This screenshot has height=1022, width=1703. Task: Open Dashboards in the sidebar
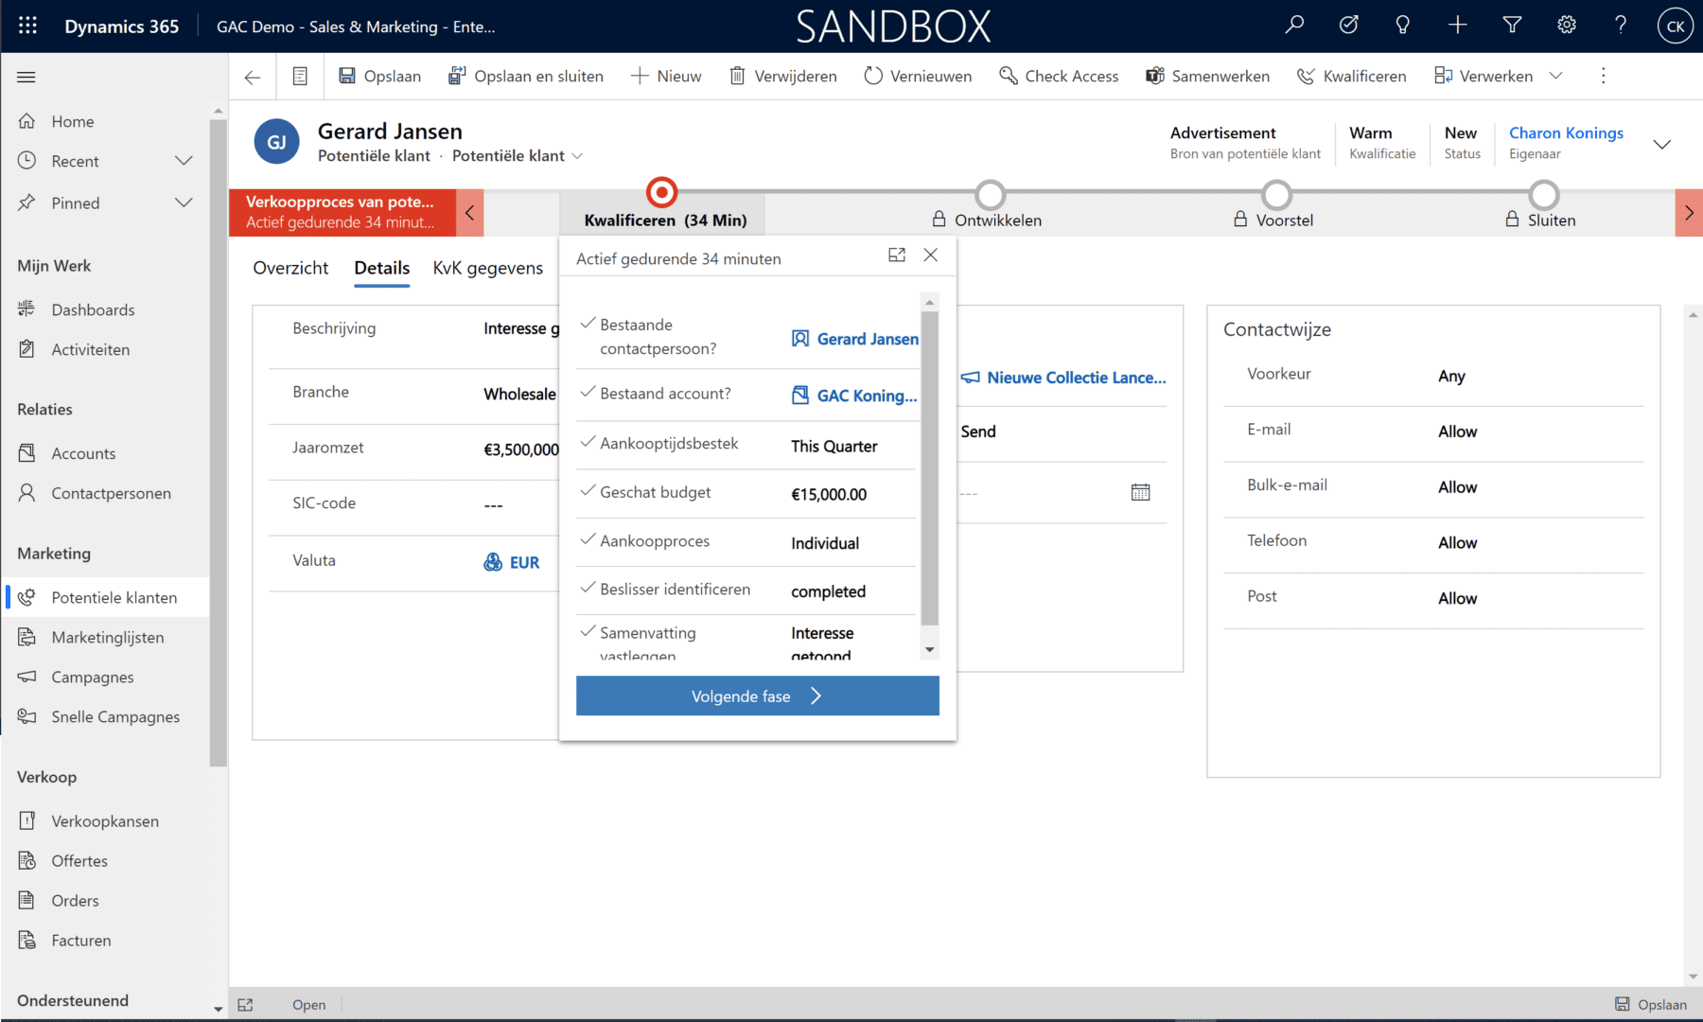pyautogui.click(x=92, y=310)
